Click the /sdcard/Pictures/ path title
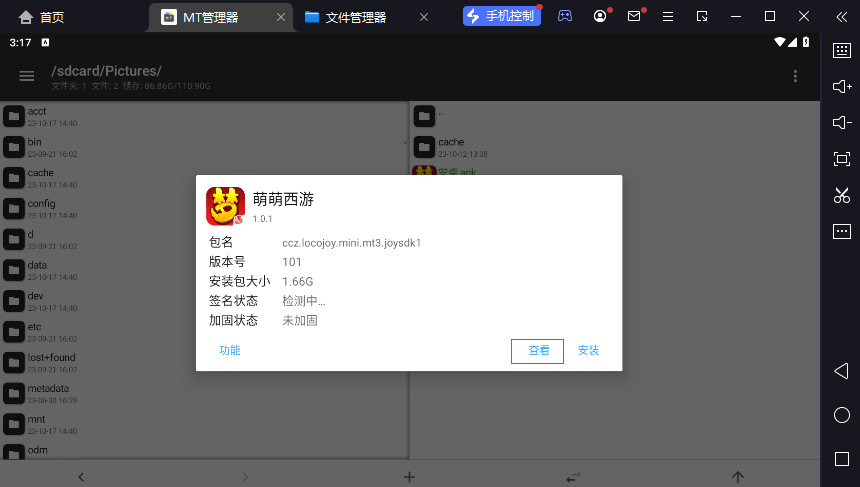The image size is (860, 487). [106, 71]
